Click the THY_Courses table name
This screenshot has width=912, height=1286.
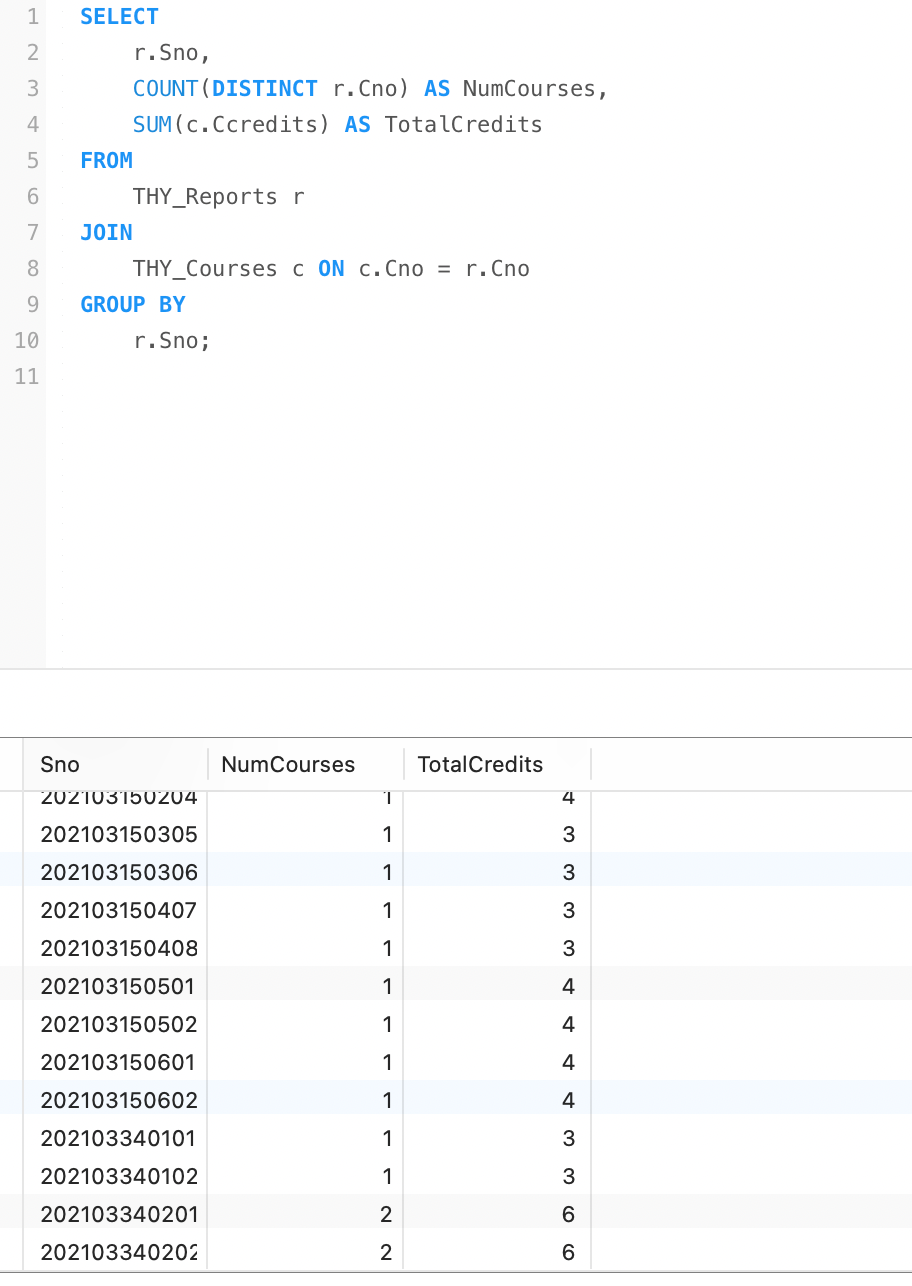point(205,269)
